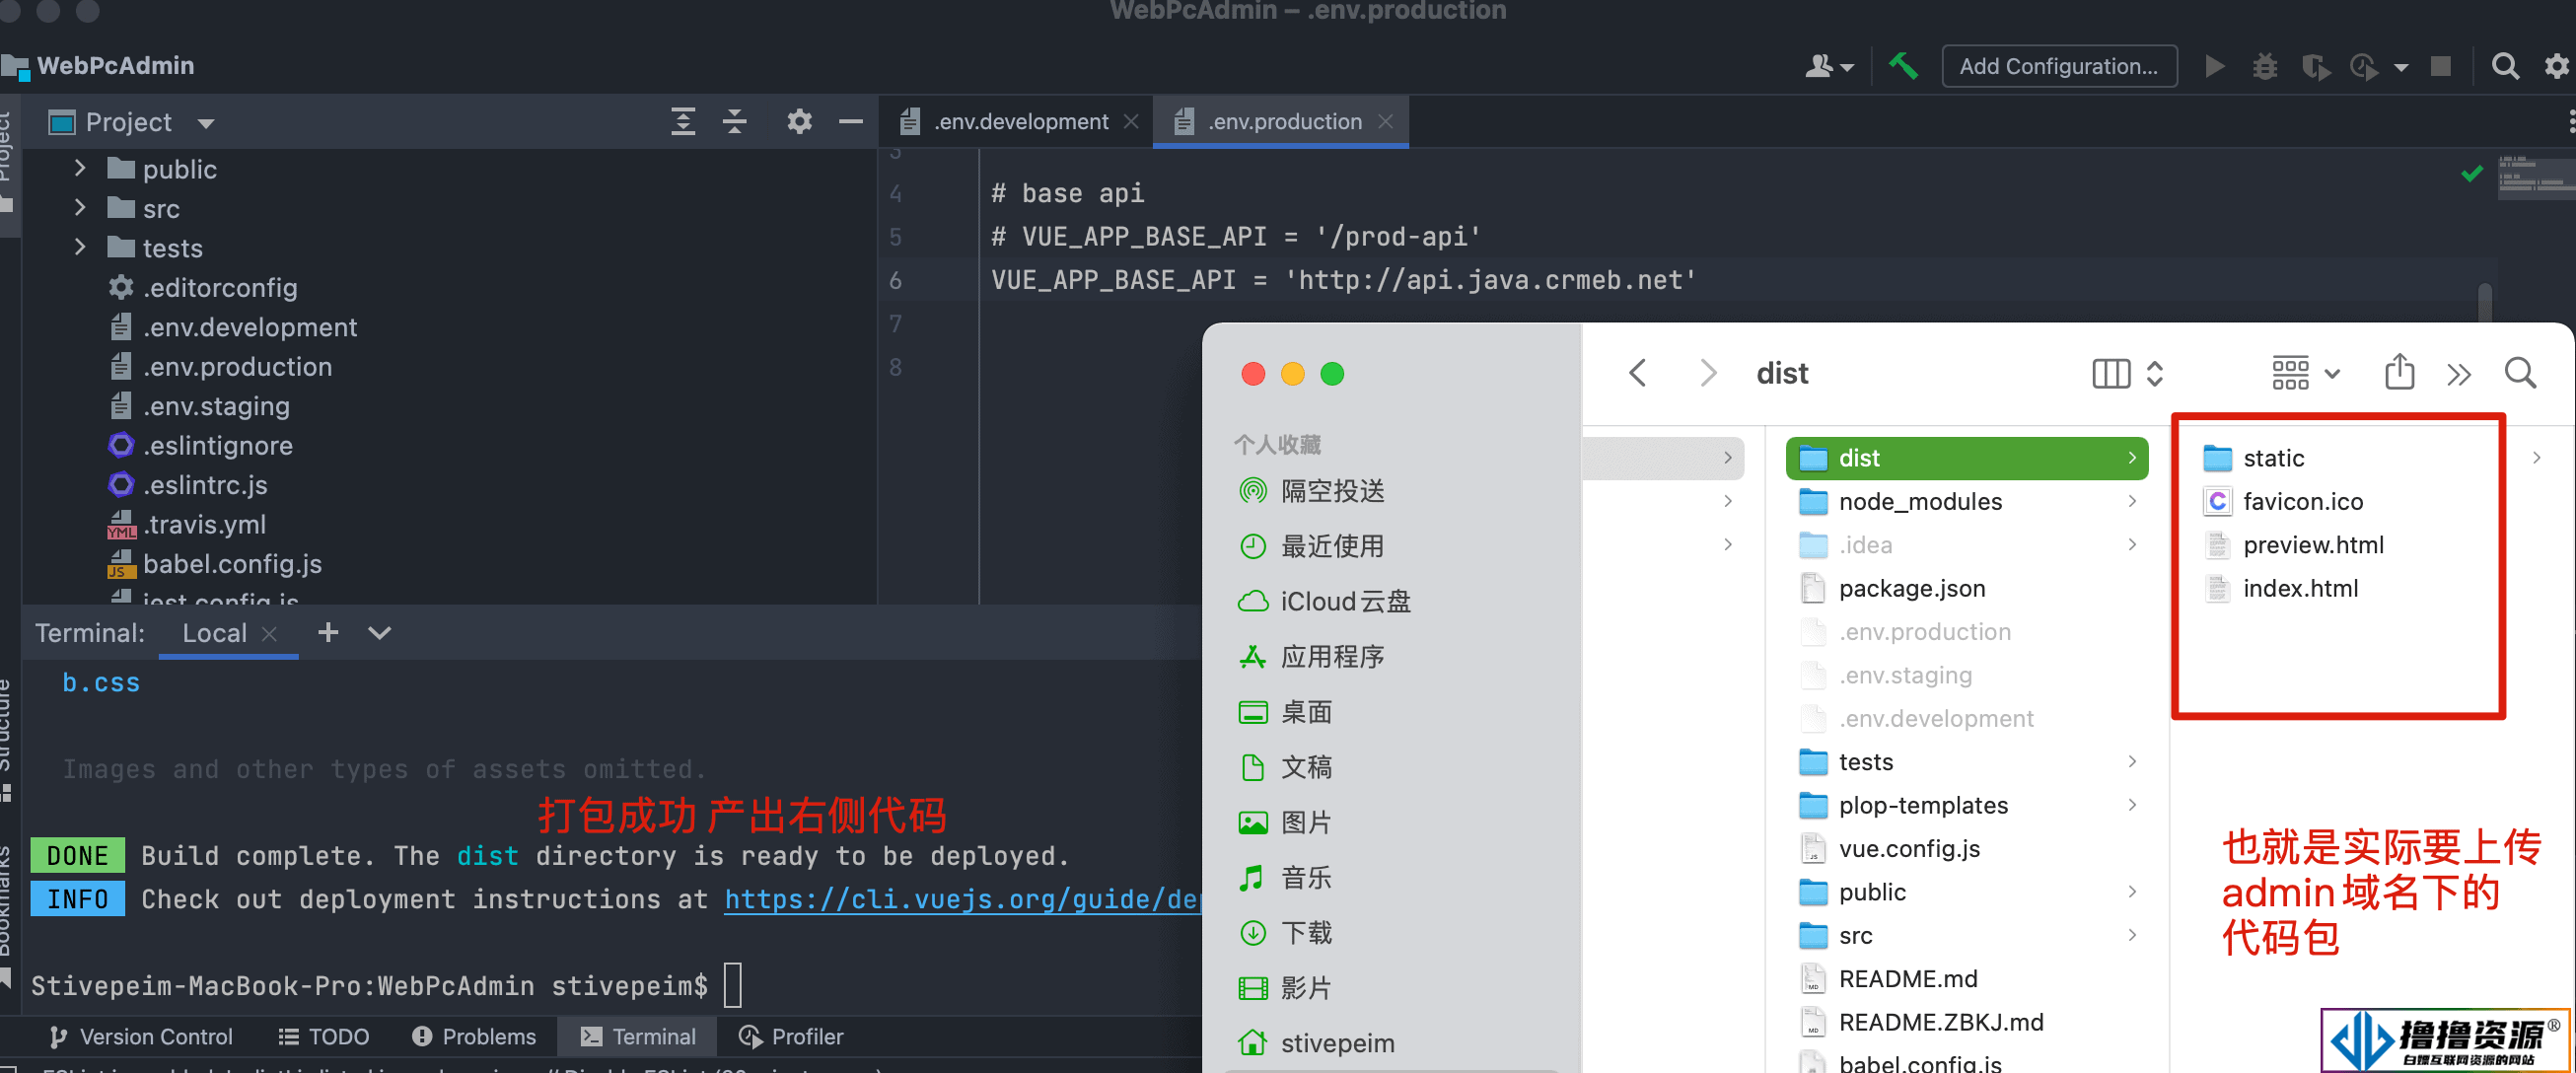
Task: Click the Stop square icon
Action: (x=2441, y=66)
